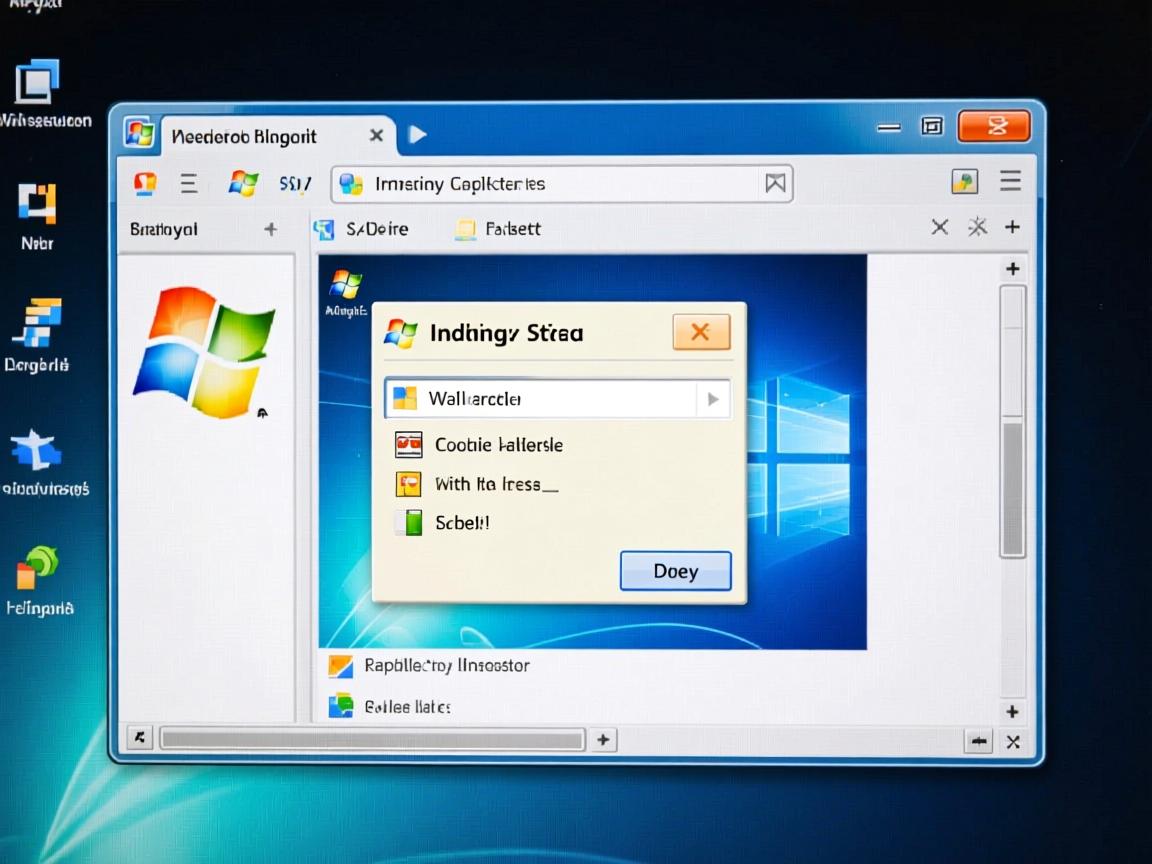1152x864 pixels.
Task: Open the hamburger menu at top right
Action: click(x=1010, y=181)
